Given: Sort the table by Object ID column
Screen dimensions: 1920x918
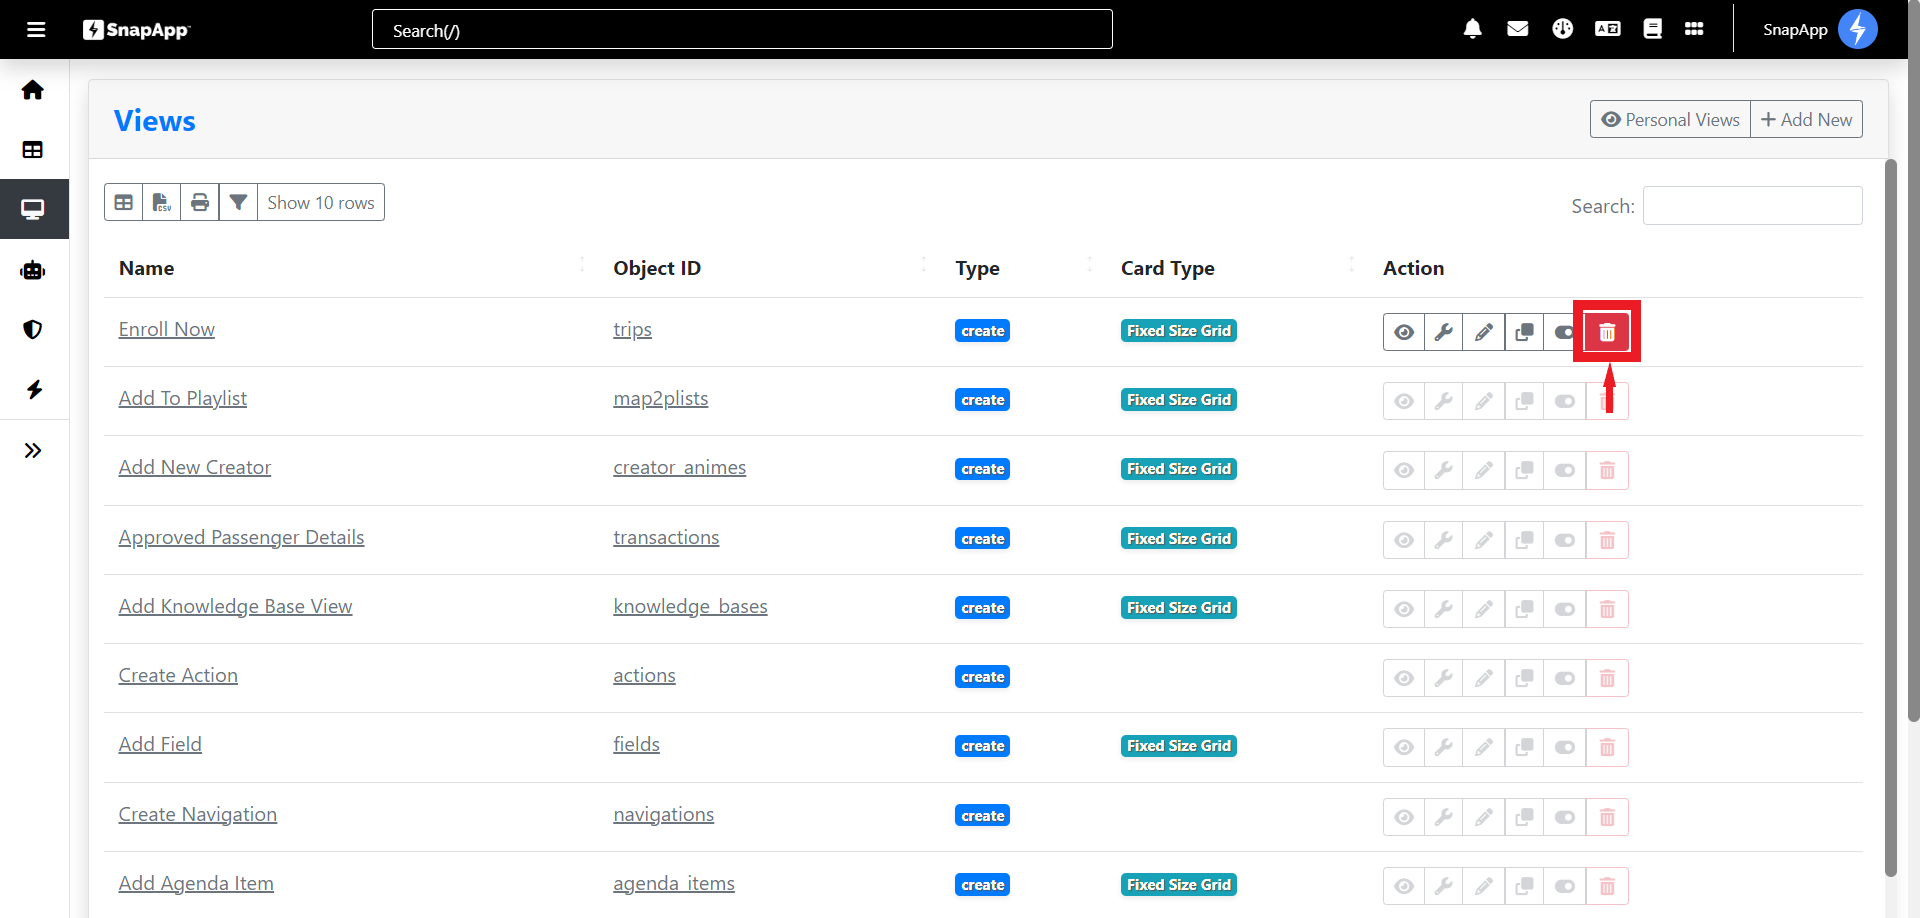Looking at the screenshot, I should [x=769, y=268].
